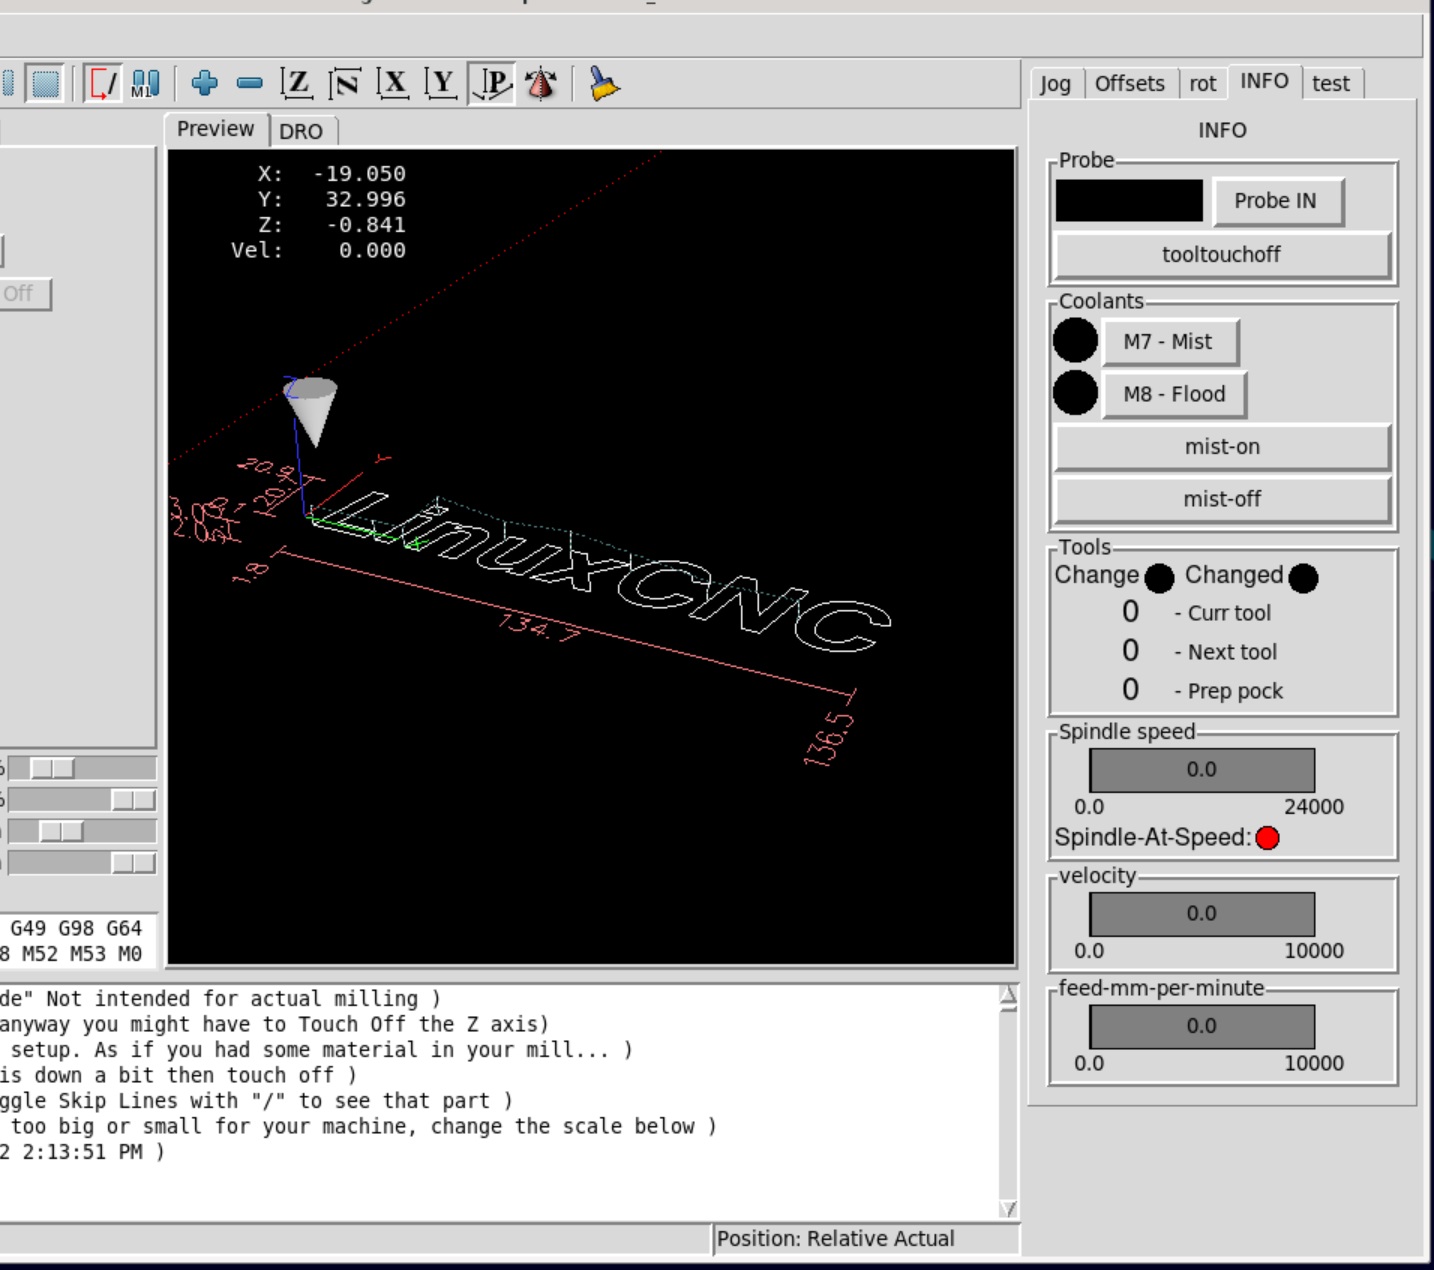Screen dimensions: 1434x1270
Task: Toggle optional pause M1
Action: 145,83
